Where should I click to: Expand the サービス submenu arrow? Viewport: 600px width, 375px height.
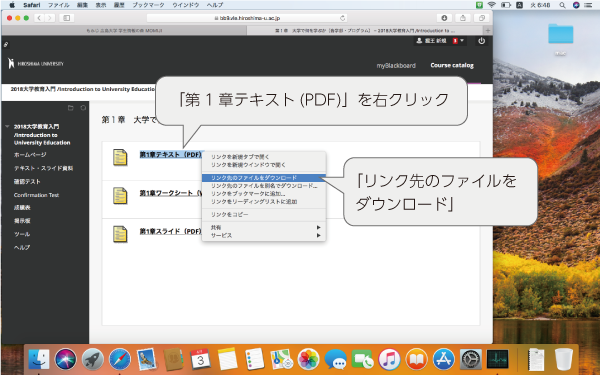click(318, 235)
